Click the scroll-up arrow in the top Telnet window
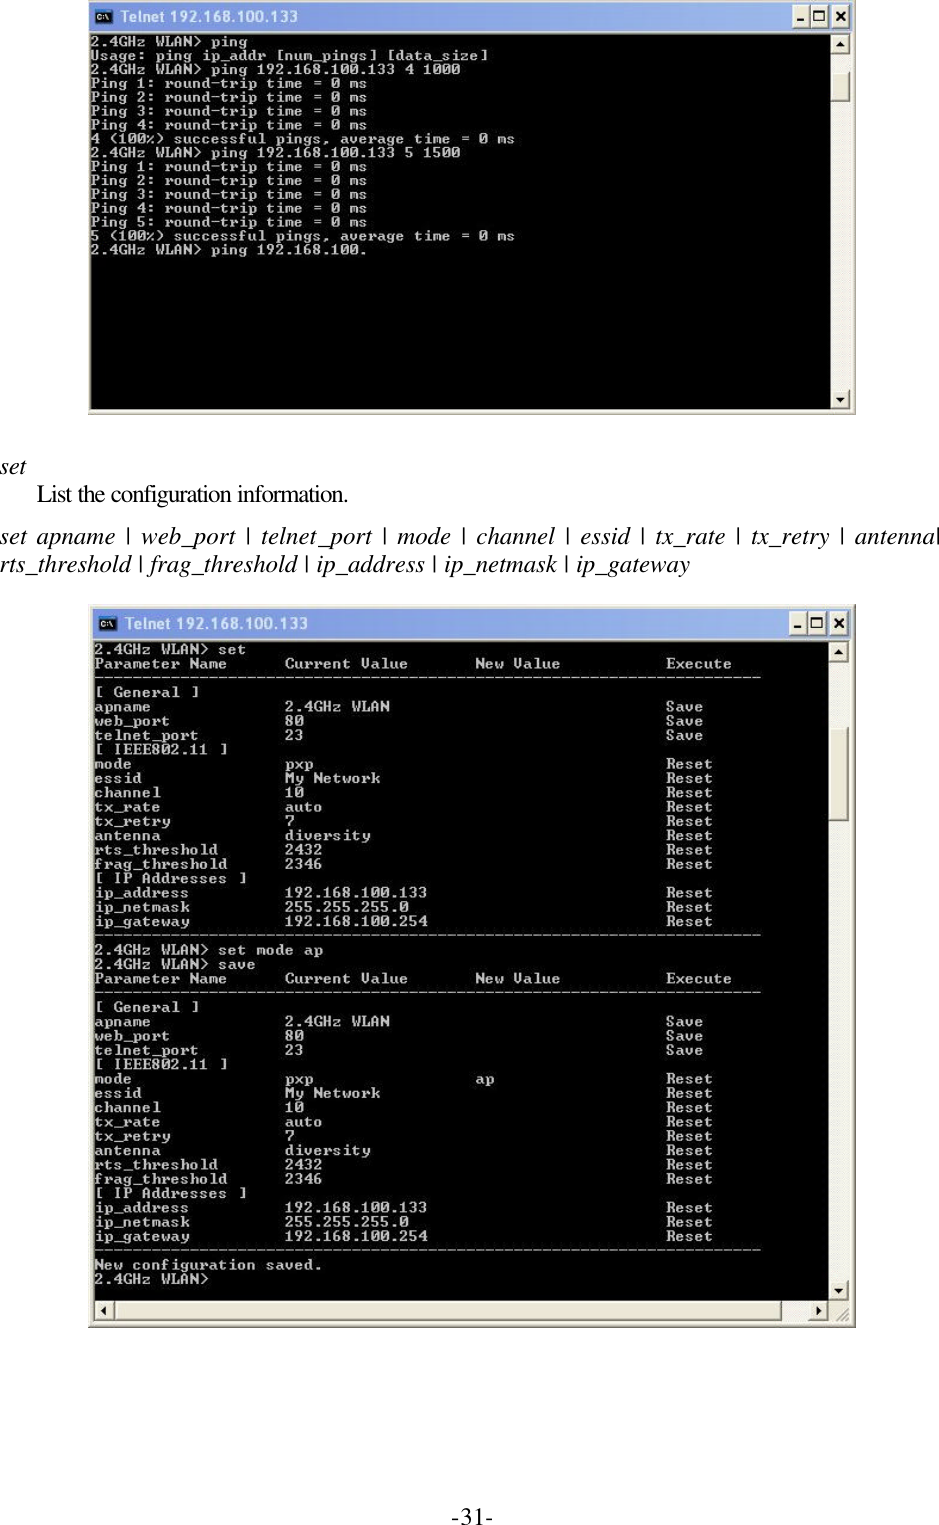Screen dimensions: 939x1525 pos(838,45)
